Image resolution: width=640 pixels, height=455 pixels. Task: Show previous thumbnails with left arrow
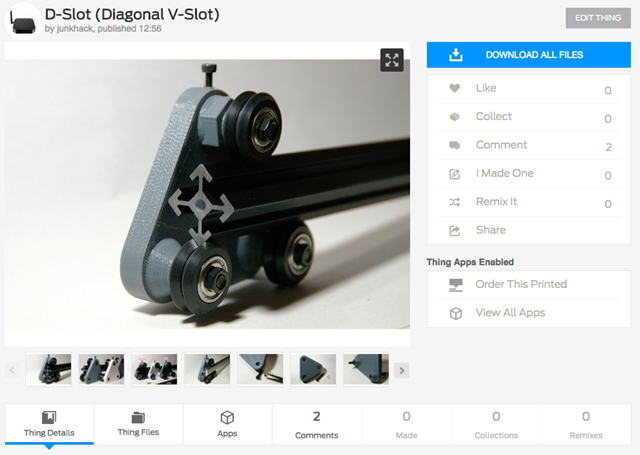[x=12, y=371]
